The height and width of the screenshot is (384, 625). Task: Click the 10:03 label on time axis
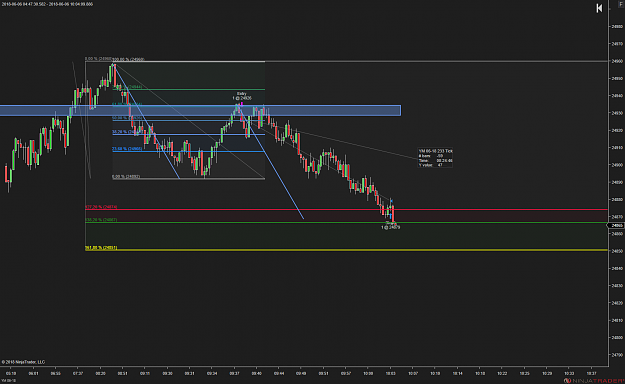tap(391, 374)
